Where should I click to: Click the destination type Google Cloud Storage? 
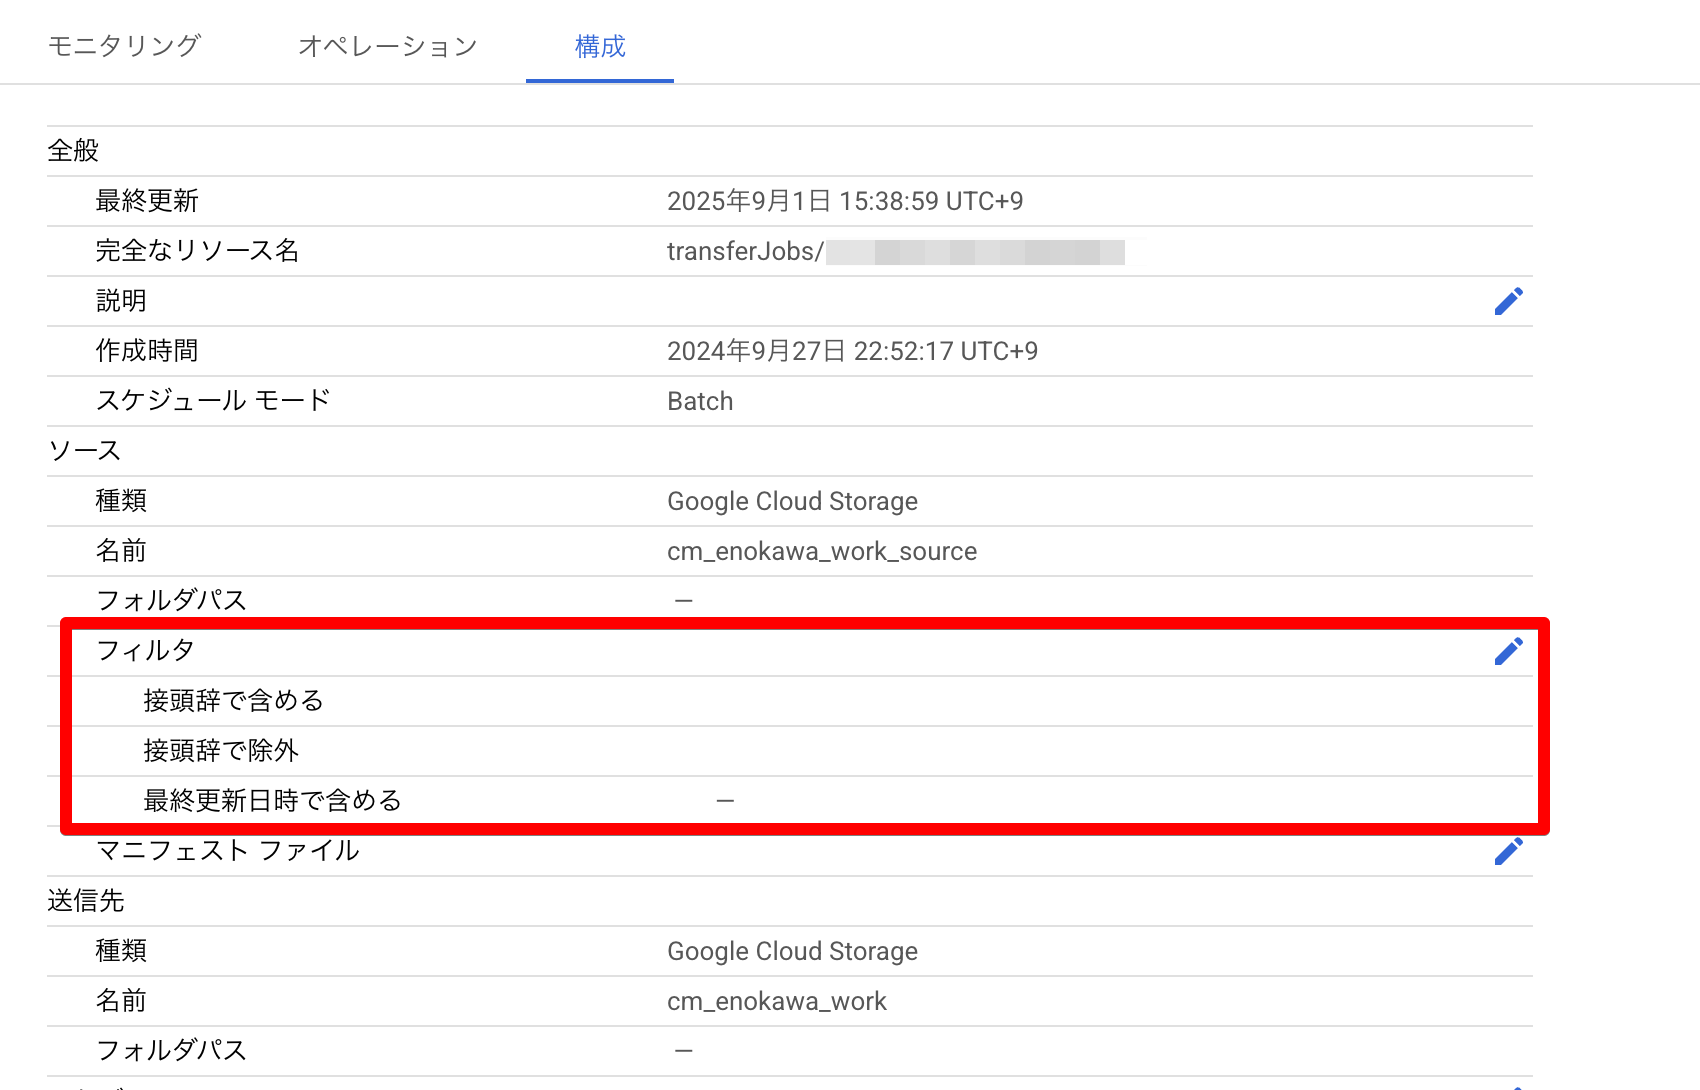coord(792,951)
